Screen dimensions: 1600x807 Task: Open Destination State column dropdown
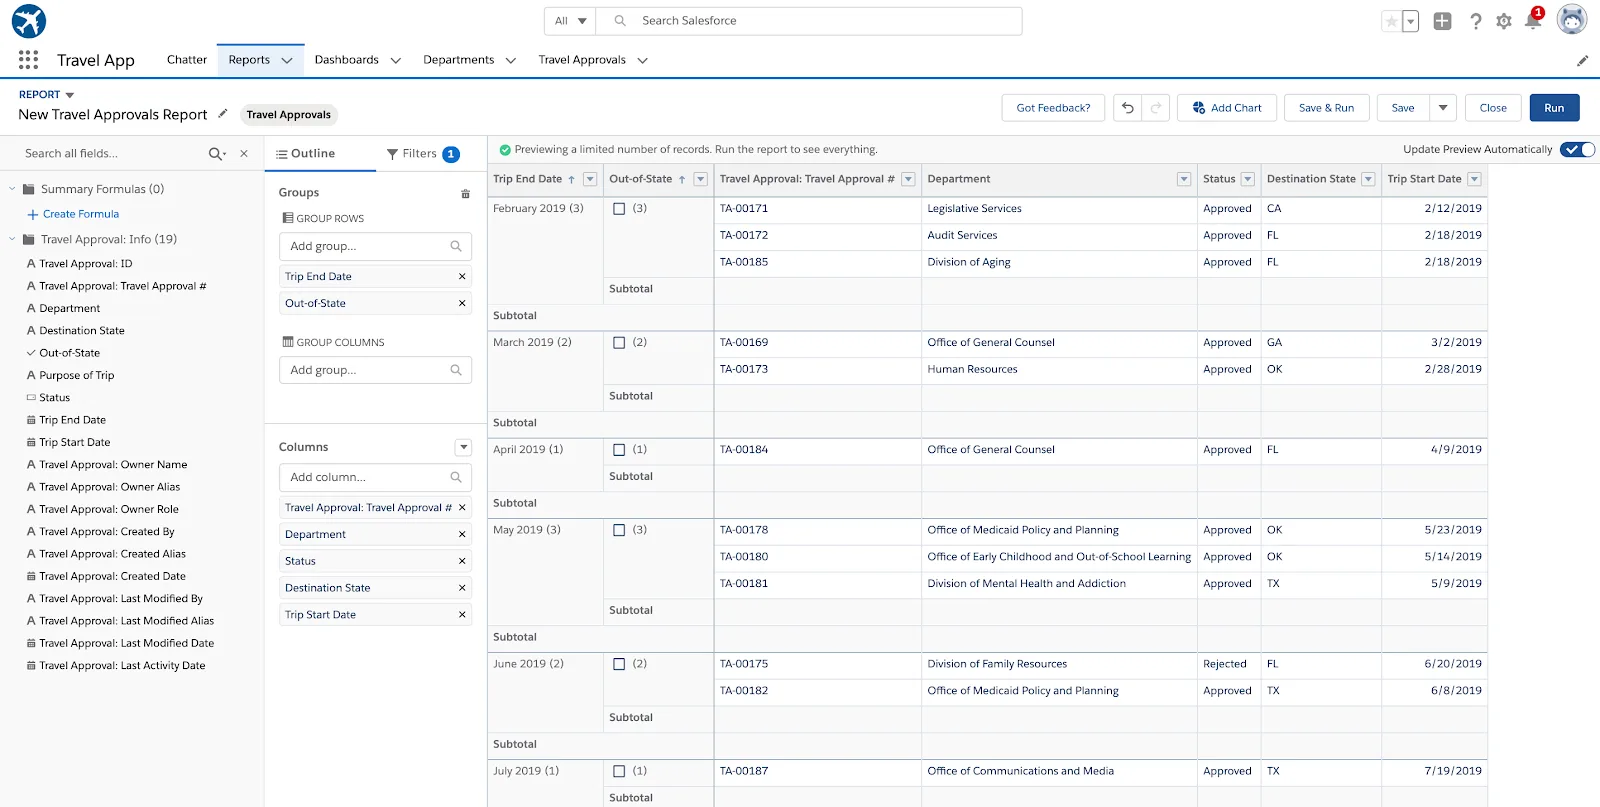(x=1368, y=180)
